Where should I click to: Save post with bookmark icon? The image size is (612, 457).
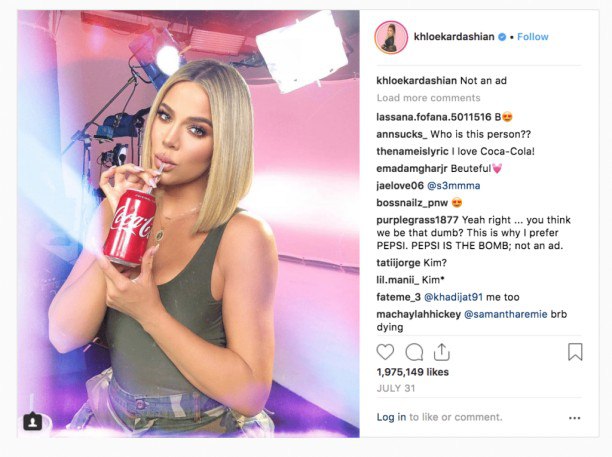(x=575, y=352)
